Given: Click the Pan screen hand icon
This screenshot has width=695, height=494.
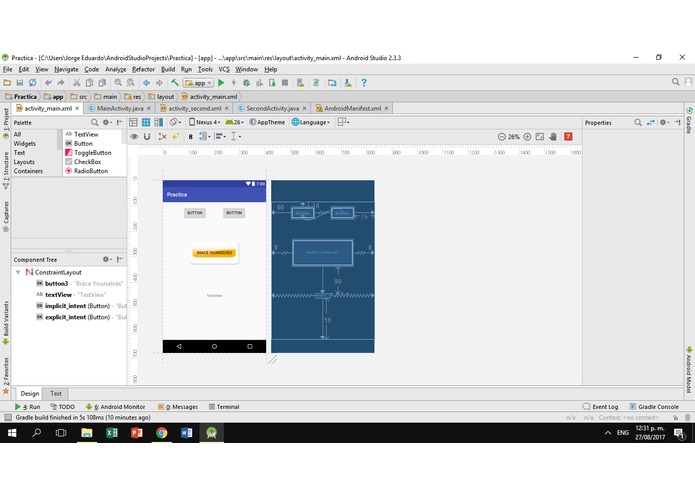Looking at the screenshot, I should (553, 136).
